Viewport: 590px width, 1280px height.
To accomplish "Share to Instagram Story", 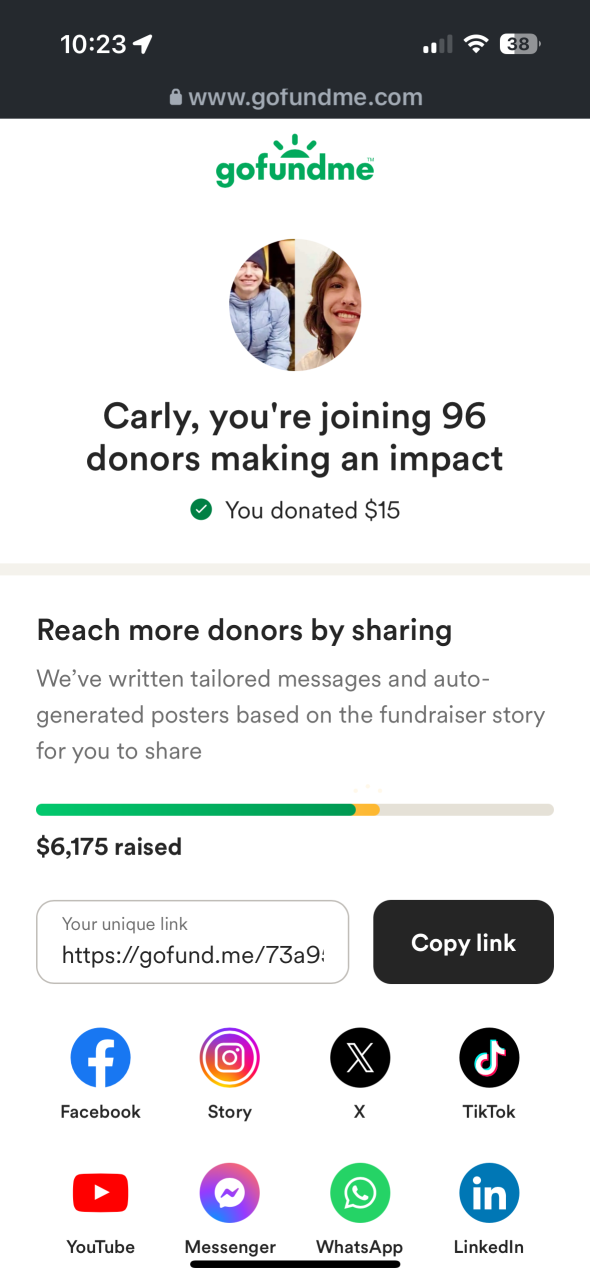I will coord(230,1058).
